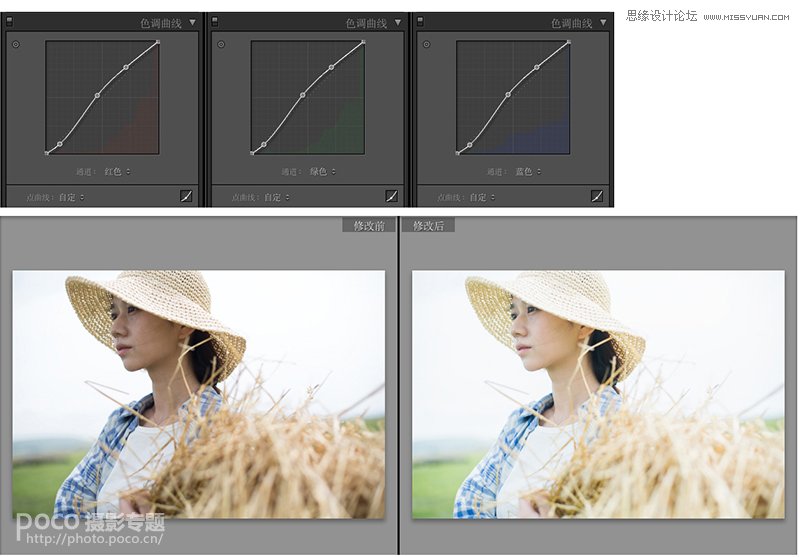Open 点曲线 自定 preset dropdown in red panel

pos(70,197)
